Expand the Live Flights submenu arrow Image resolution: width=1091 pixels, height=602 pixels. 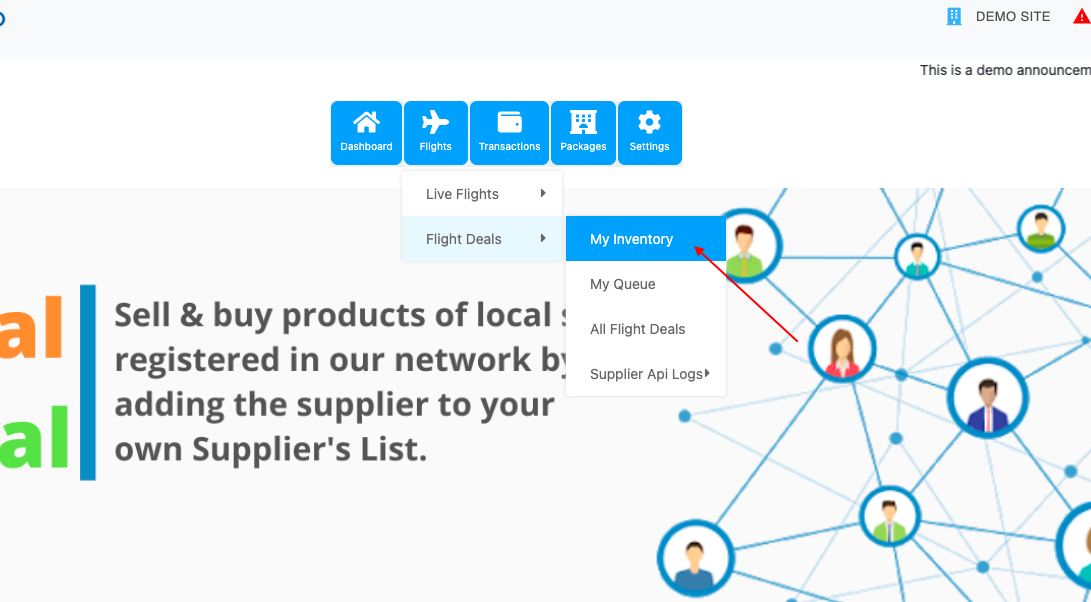[543, 194]
